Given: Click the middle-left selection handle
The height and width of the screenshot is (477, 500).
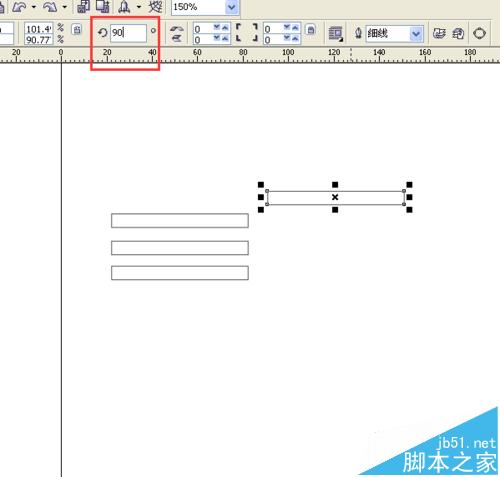Looking at the screenshot, I should 261,197.
